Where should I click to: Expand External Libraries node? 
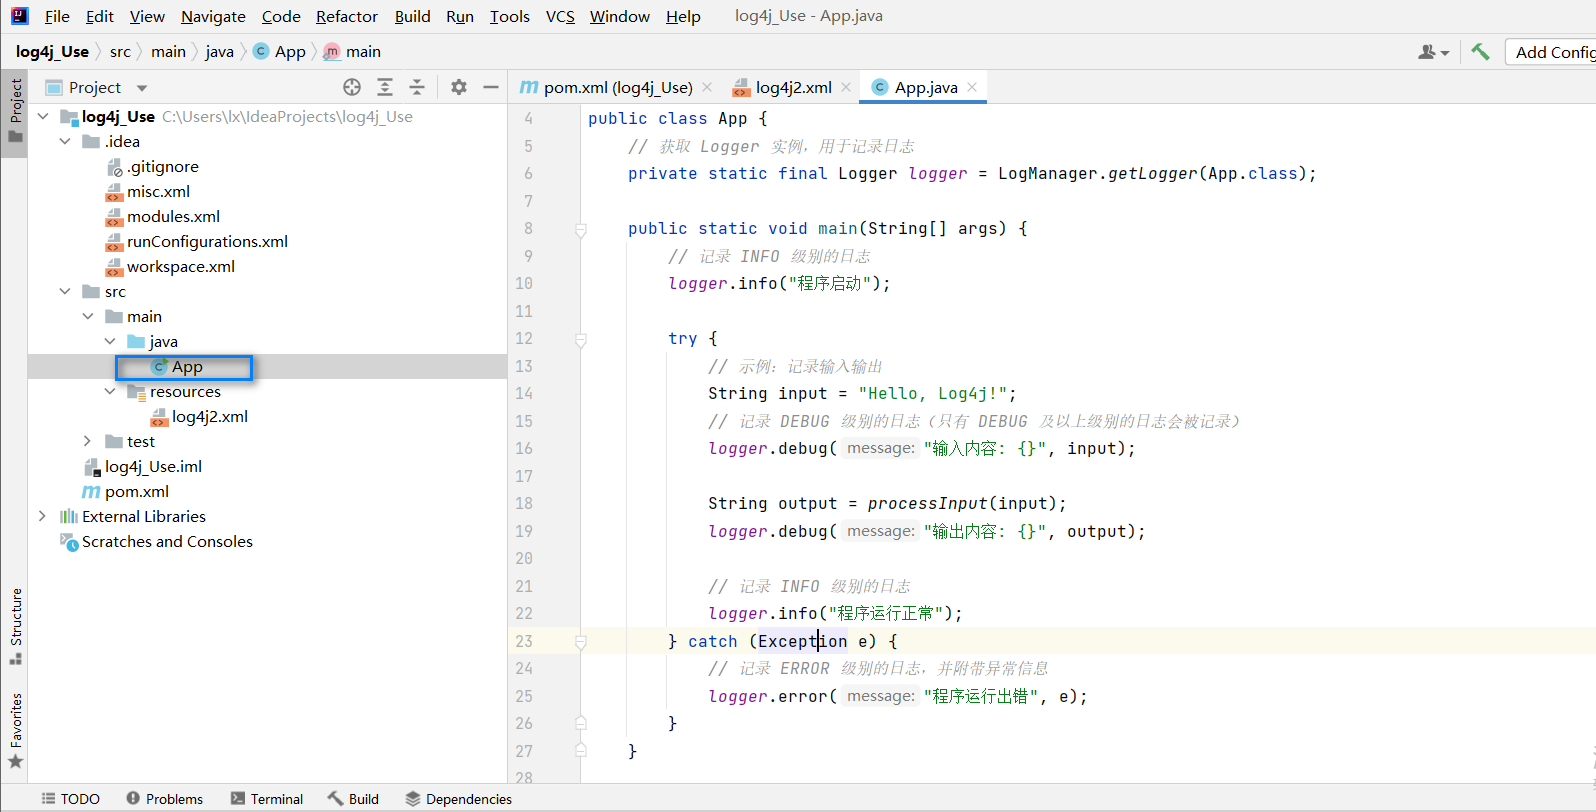tap(43, 517)
